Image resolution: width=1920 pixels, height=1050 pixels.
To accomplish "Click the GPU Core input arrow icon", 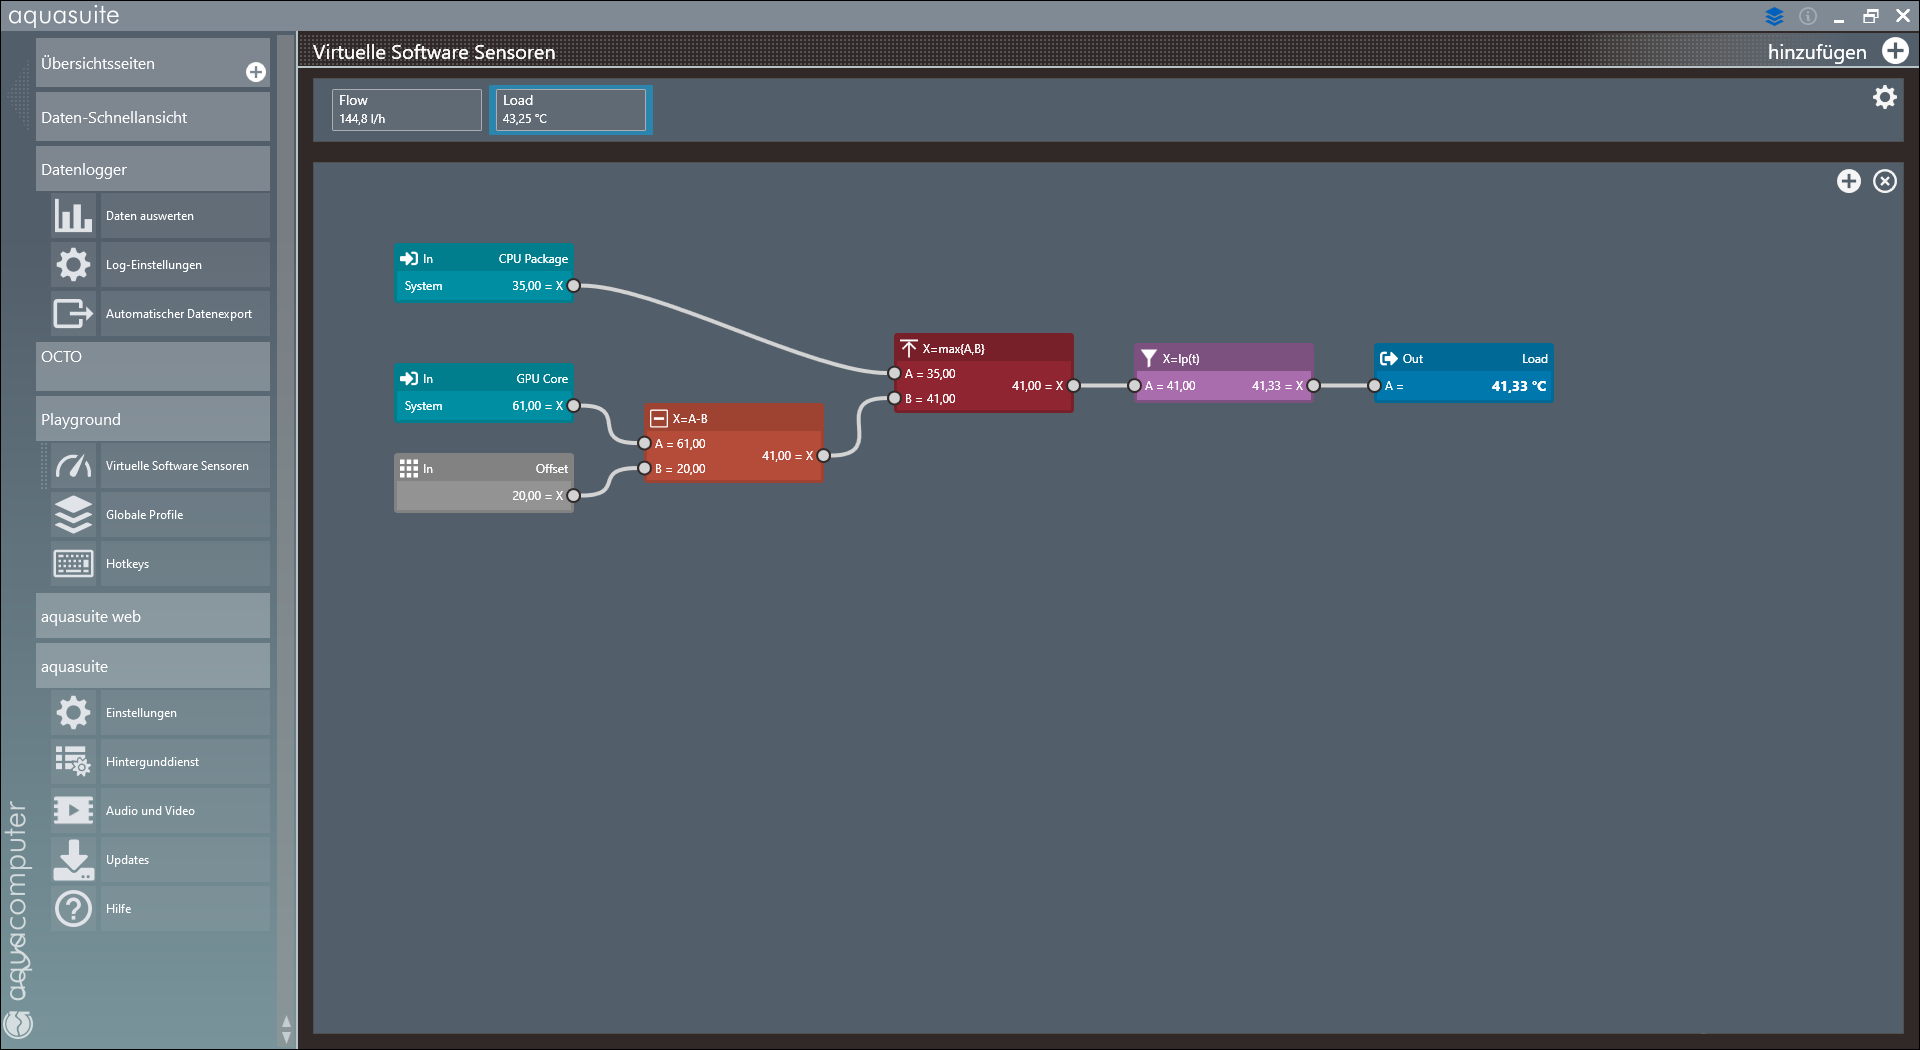I will (409, 379).
